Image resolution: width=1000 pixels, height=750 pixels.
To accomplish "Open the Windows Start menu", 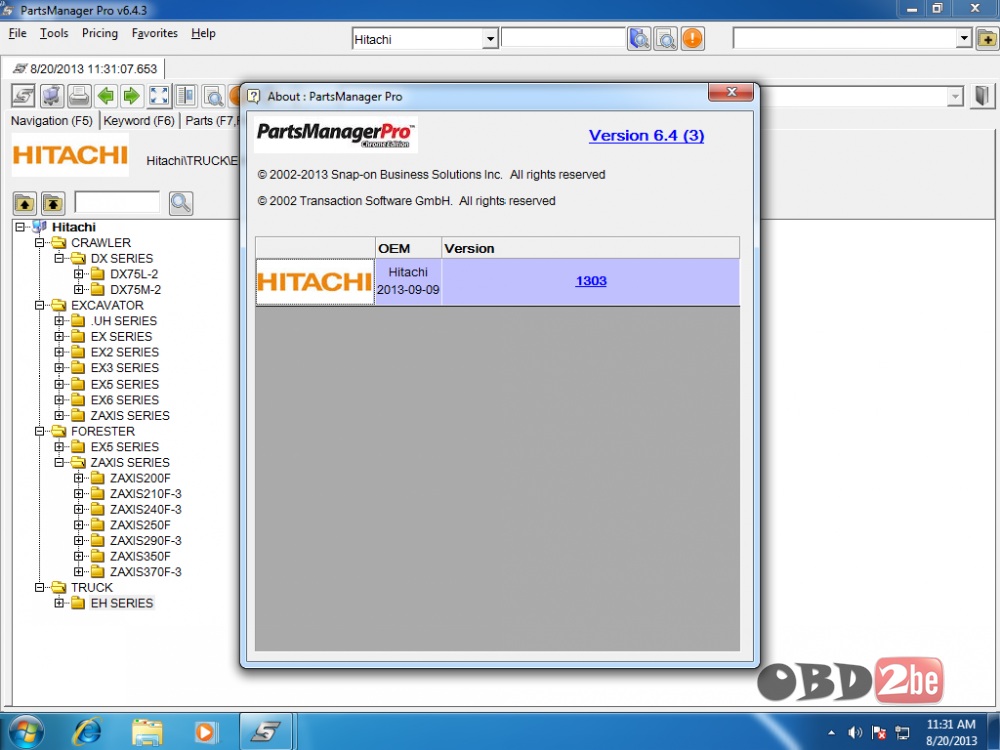I will coord(26,732).
